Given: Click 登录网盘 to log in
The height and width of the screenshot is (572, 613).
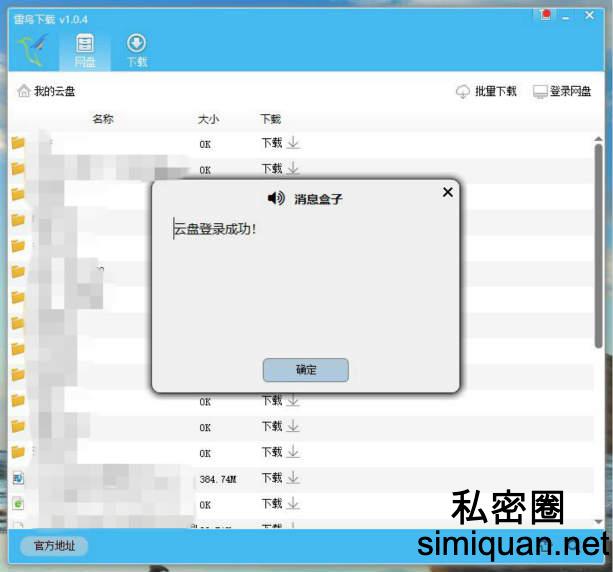Looking at the screenshot, I should [562, 91].
